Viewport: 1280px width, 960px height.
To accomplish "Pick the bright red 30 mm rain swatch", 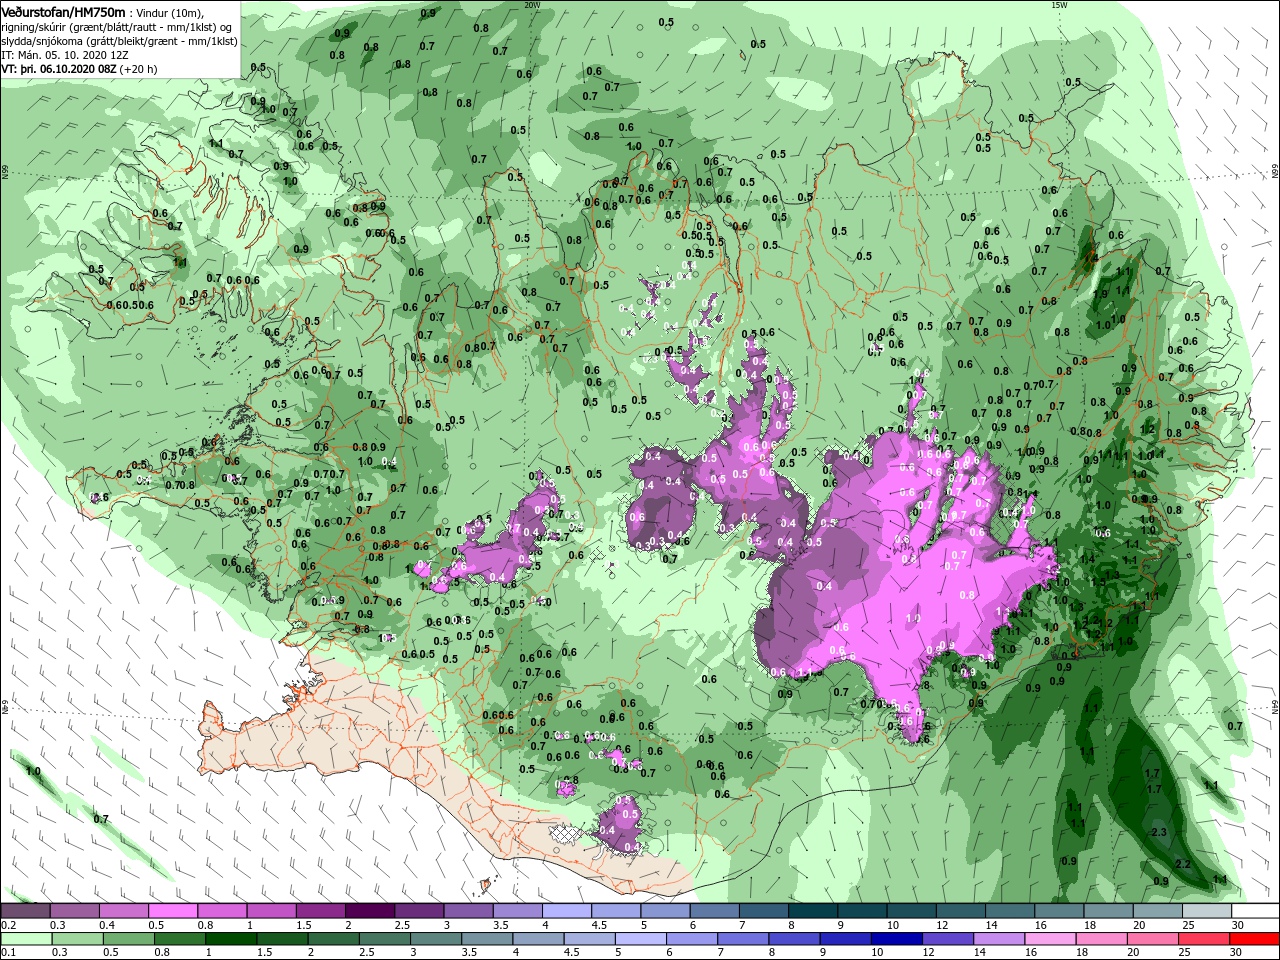I will tap(1255, 939).
